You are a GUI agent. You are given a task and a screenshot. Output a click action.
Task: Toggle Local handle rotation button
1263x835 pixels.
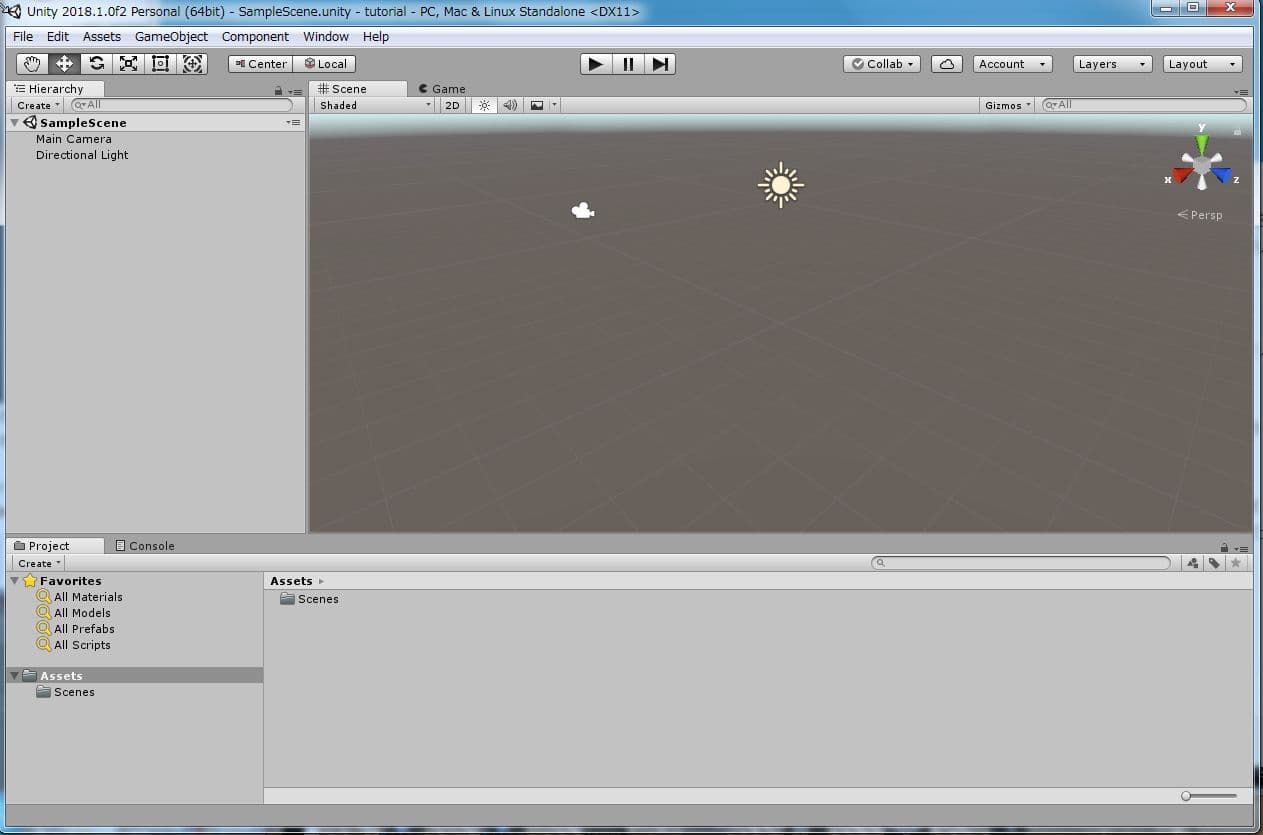click(325, 64)
